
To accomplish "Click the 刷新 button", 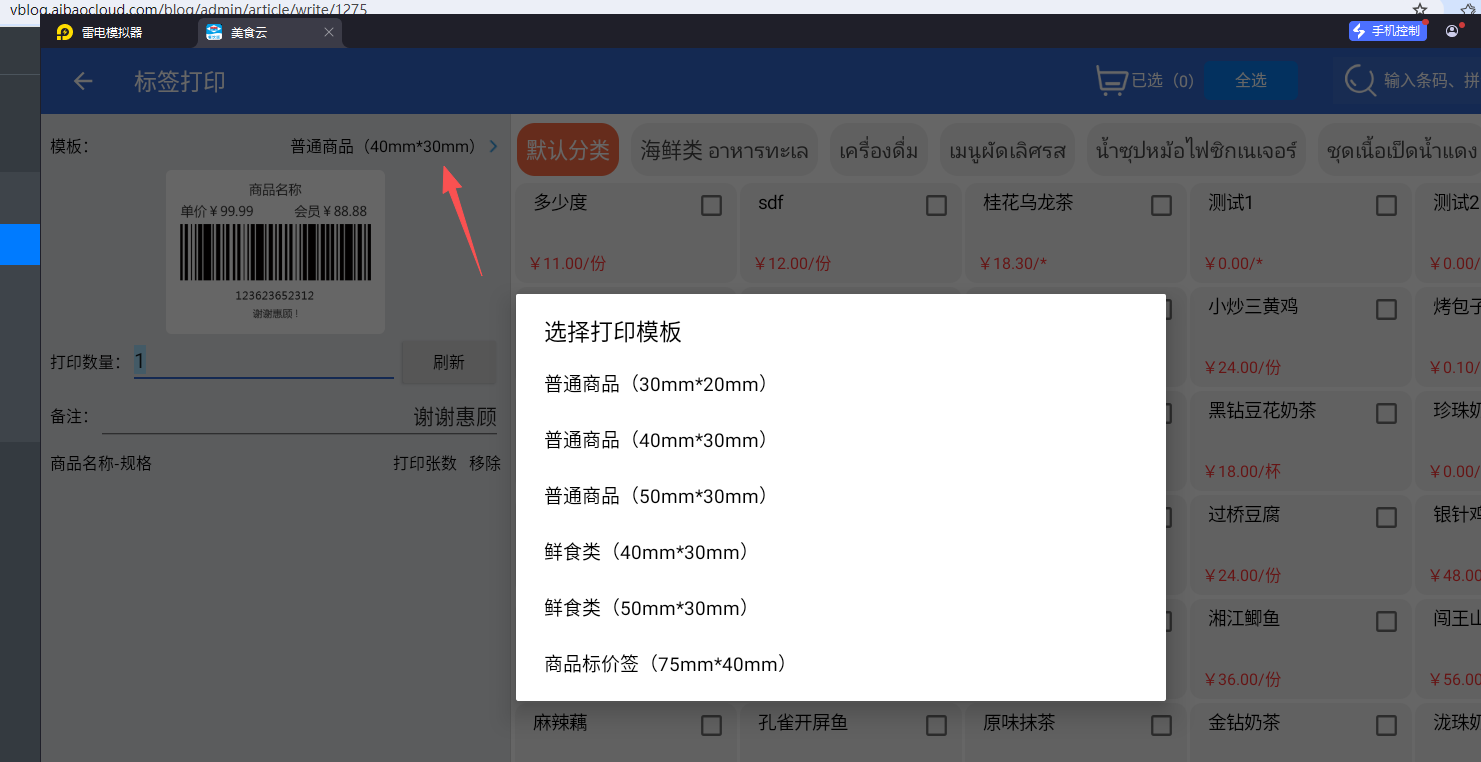I will pyautogui.click(x=448, y=362).
